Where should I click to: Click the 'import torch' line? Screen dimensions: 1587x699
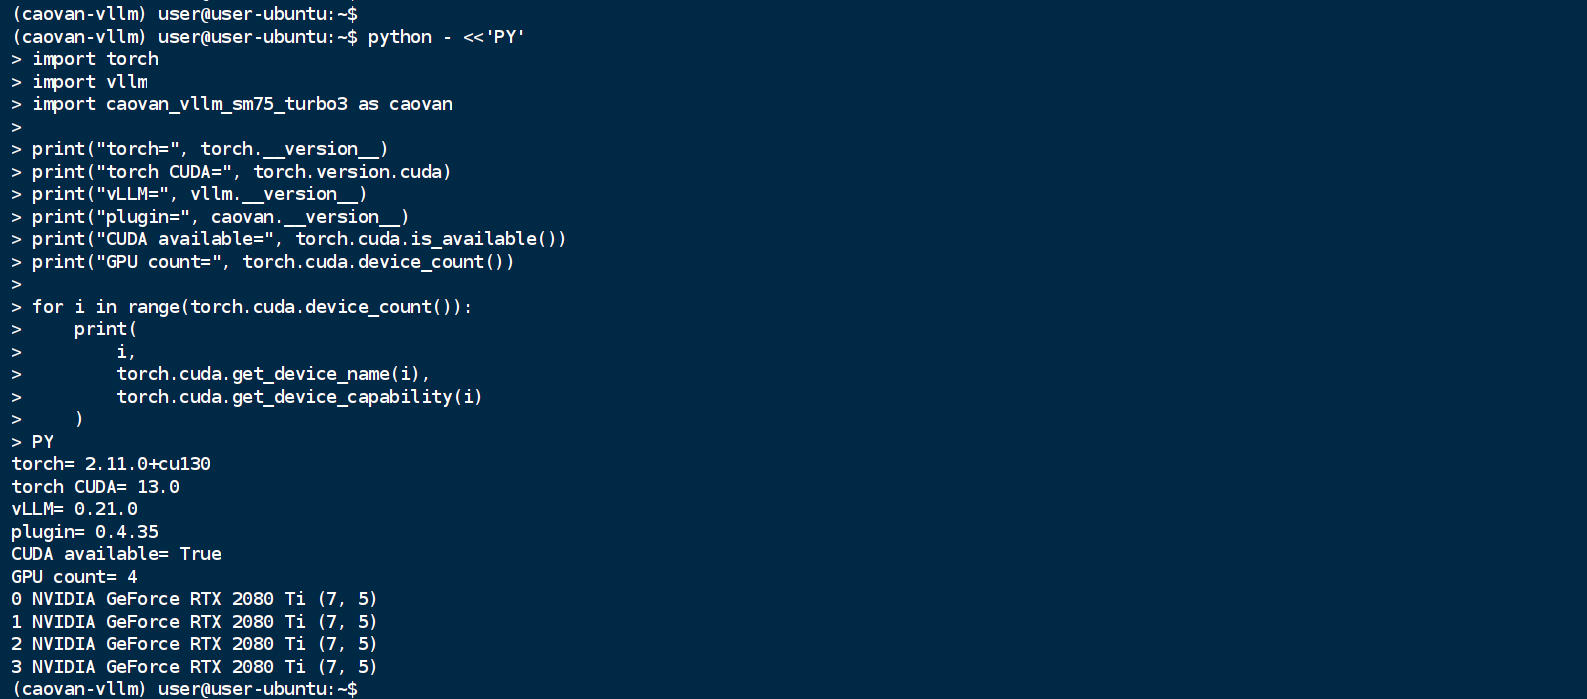[x=95, y=59]
